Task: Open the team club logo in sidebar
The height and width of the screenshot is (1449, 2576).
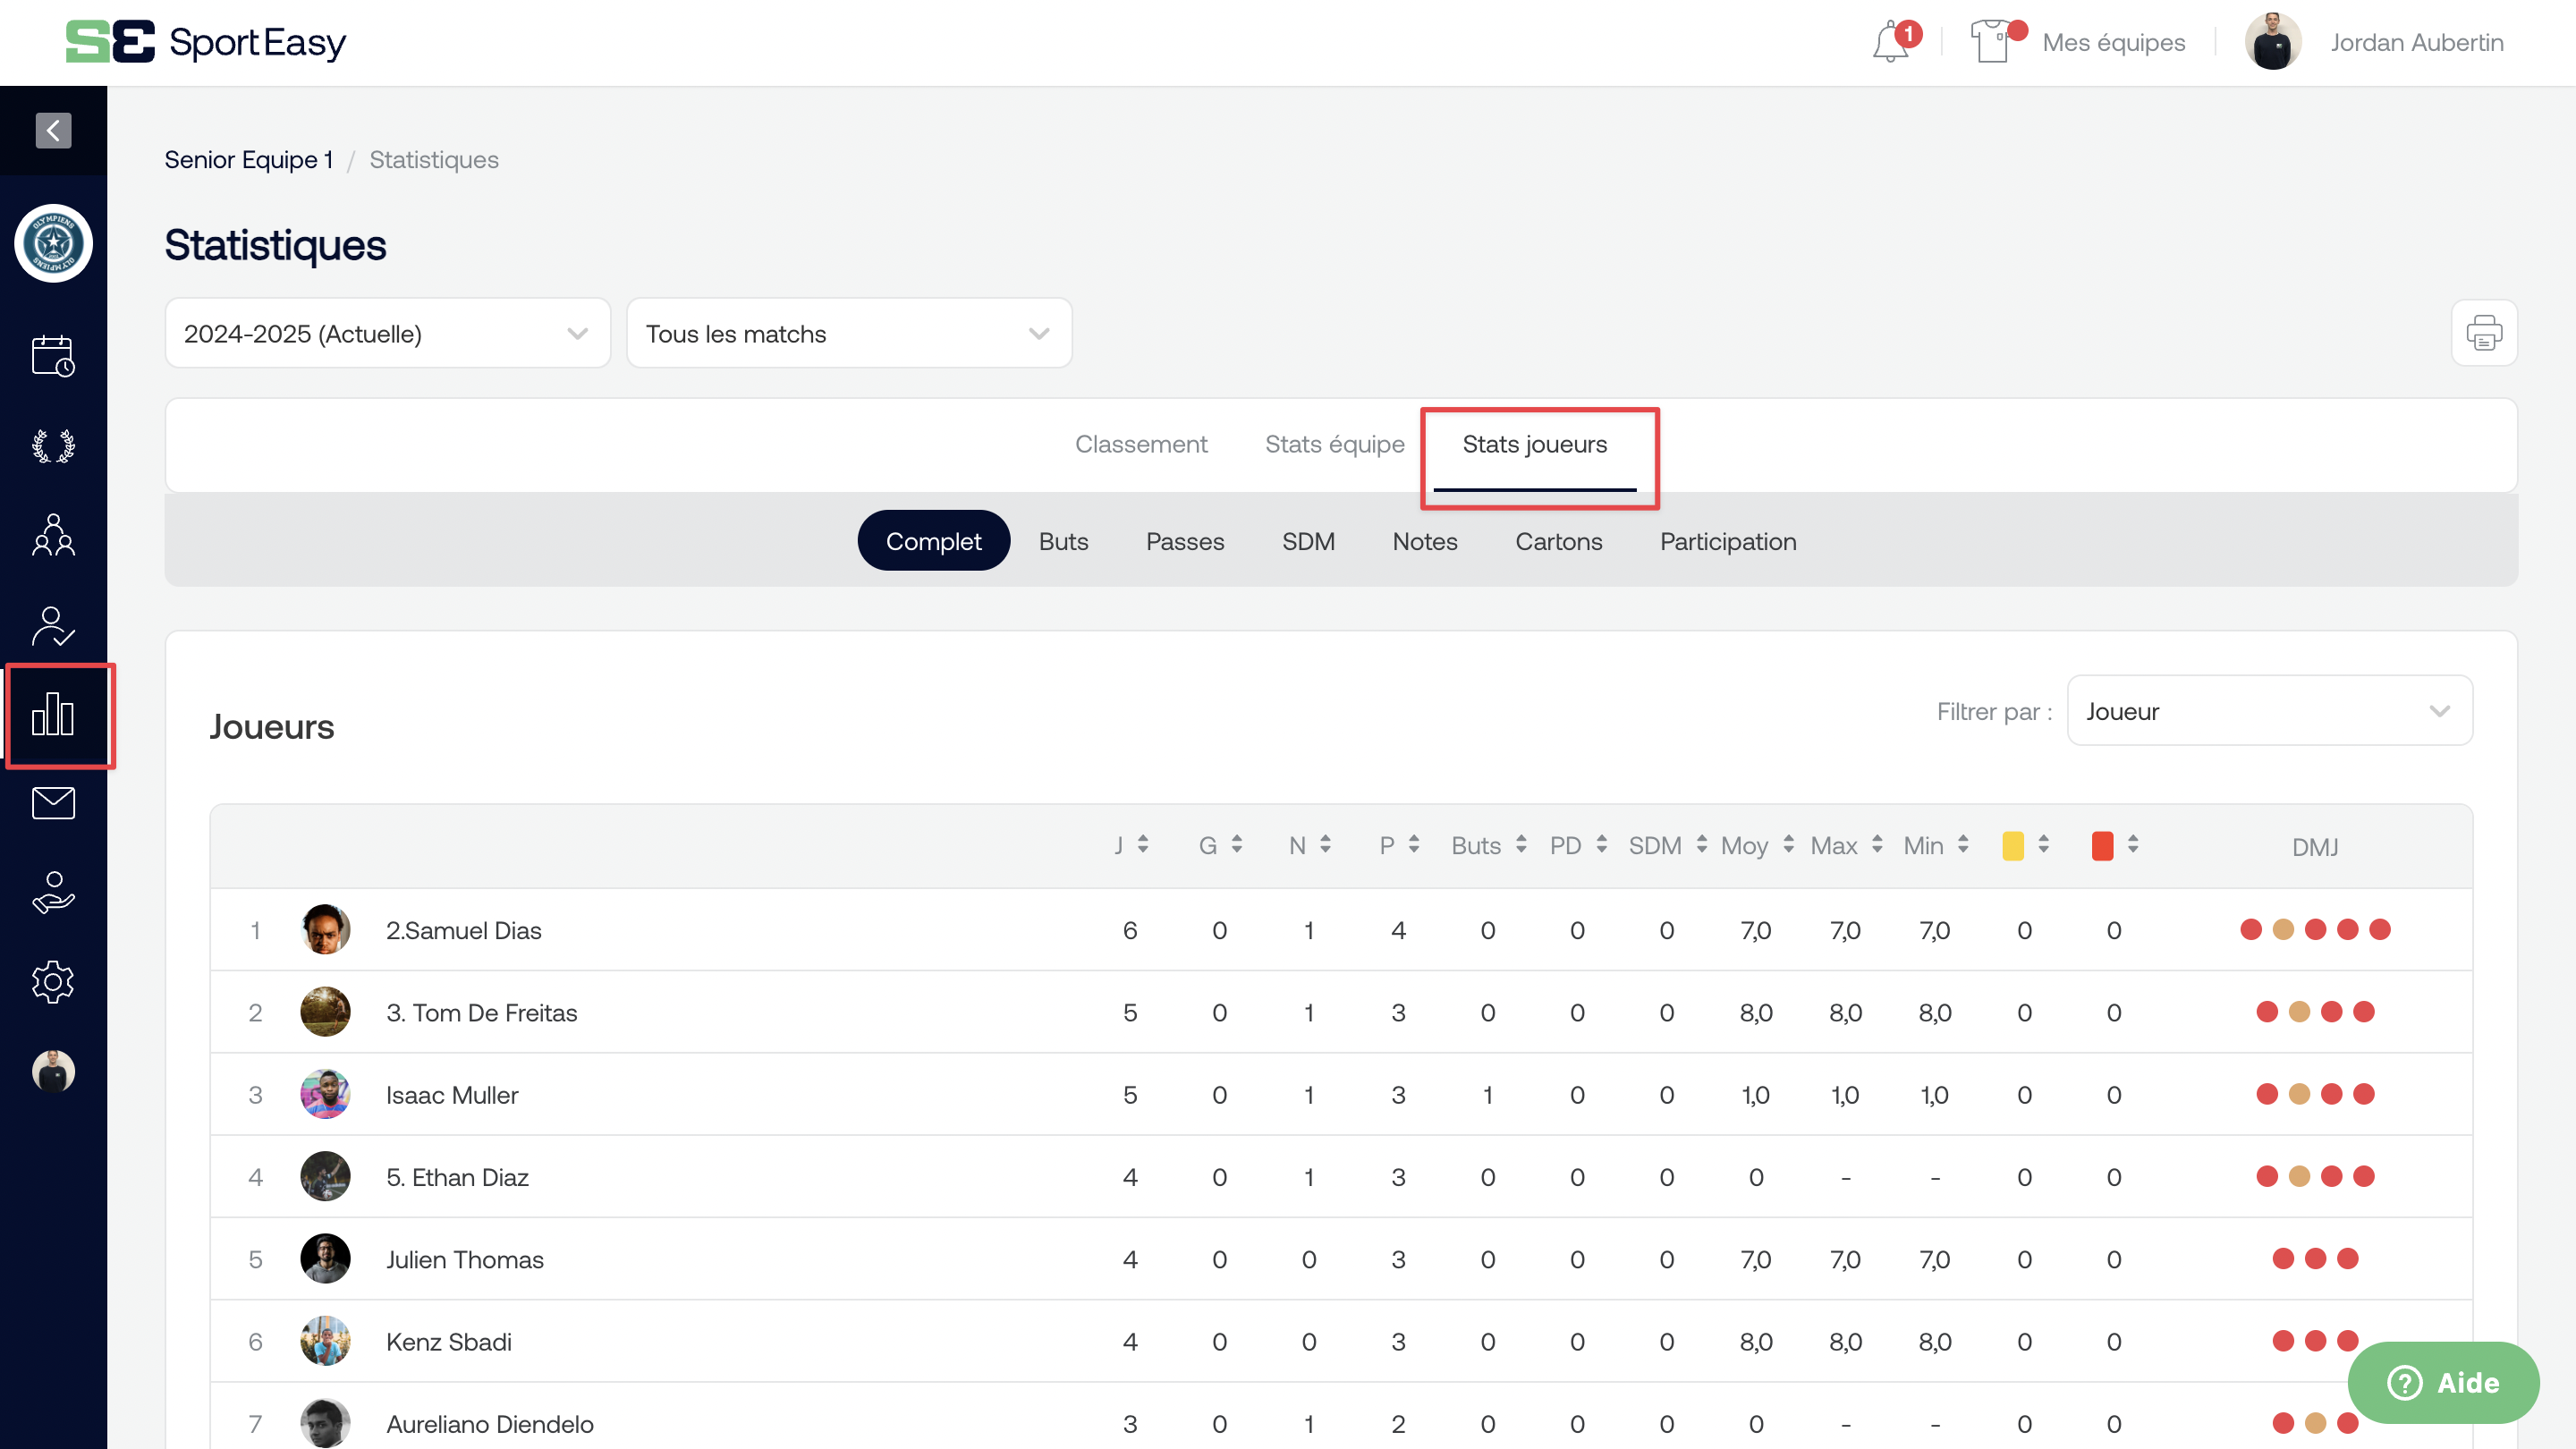Action: pos(53,243)
